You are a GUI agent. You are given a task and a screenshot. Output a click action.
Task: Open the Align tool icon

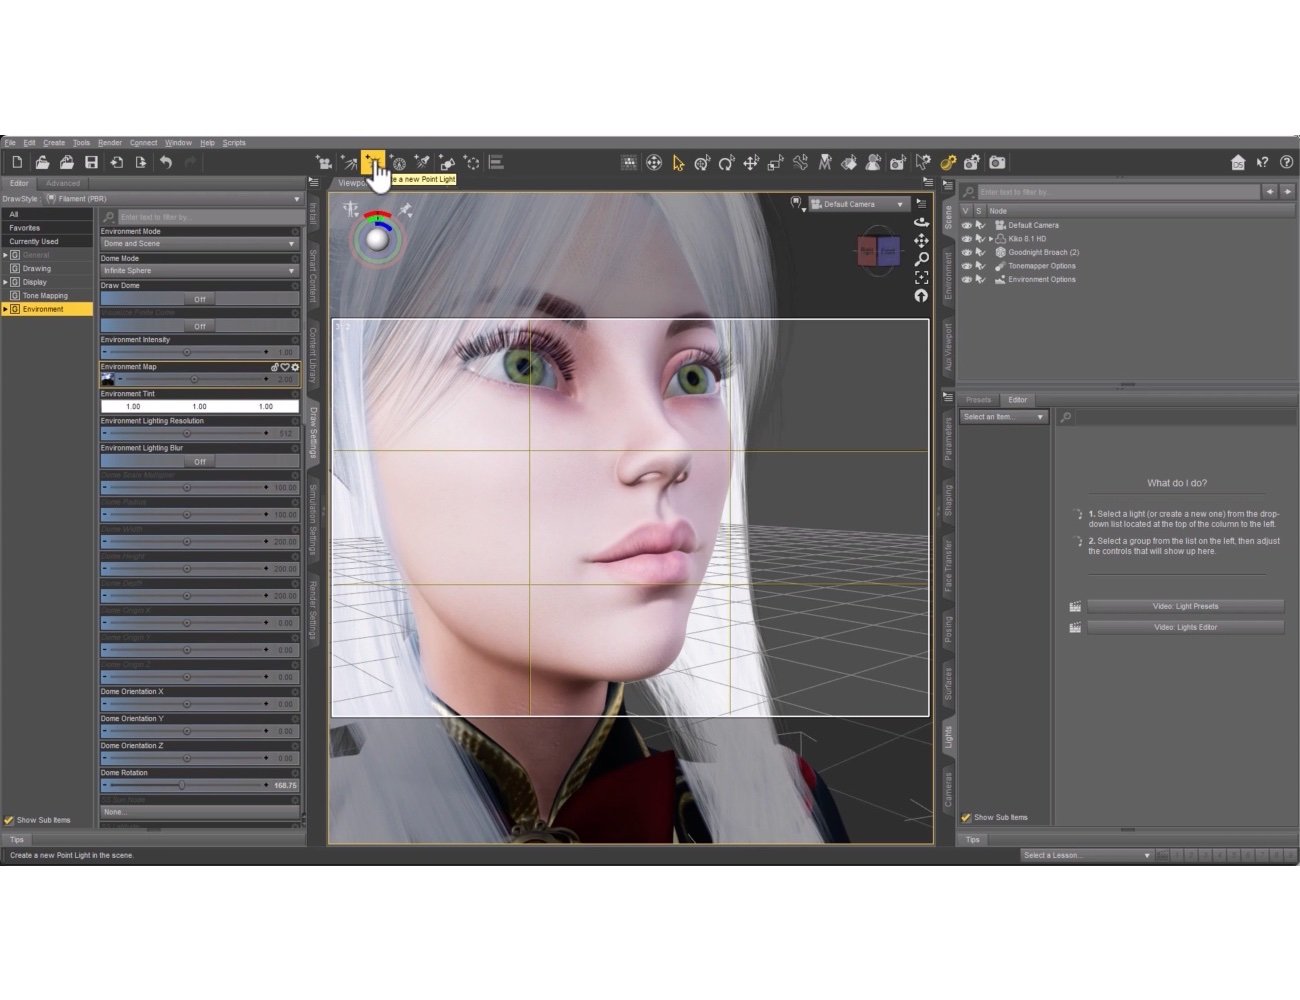(x=496, y=162)
